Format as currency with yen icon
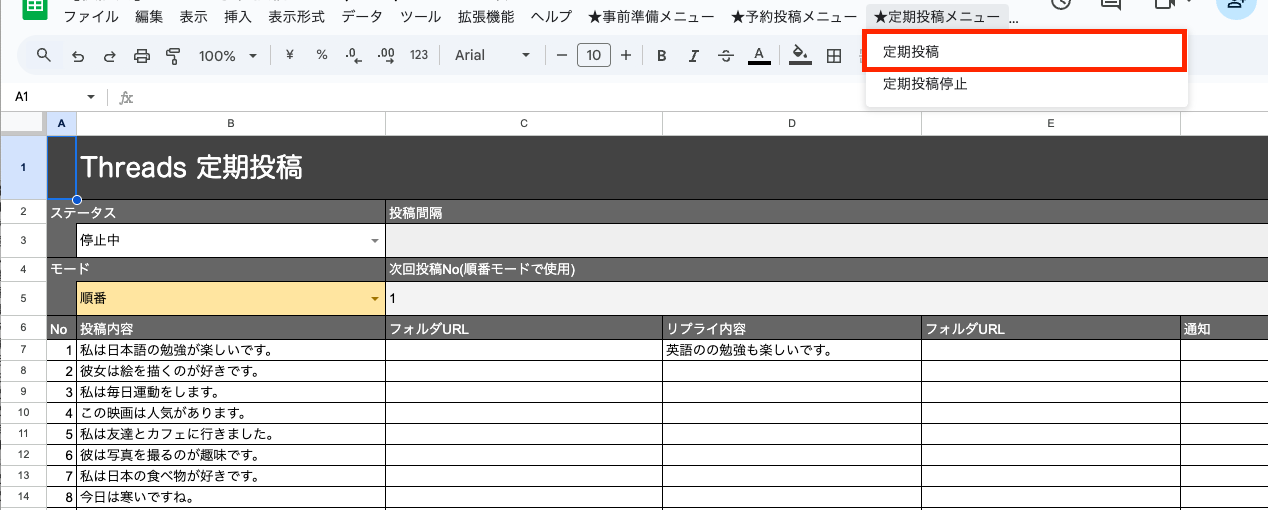 pos(290,55)
